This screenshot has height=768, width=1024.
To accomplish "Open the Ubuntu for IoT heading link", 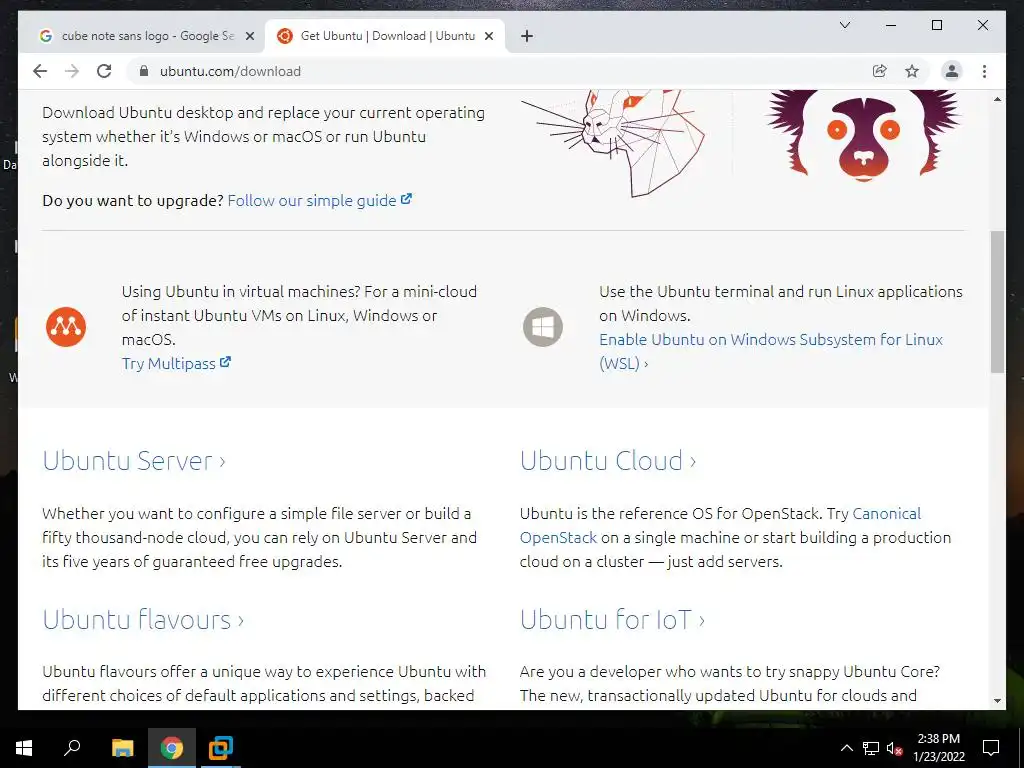I will pyautogui.click(x=613, y=619).
